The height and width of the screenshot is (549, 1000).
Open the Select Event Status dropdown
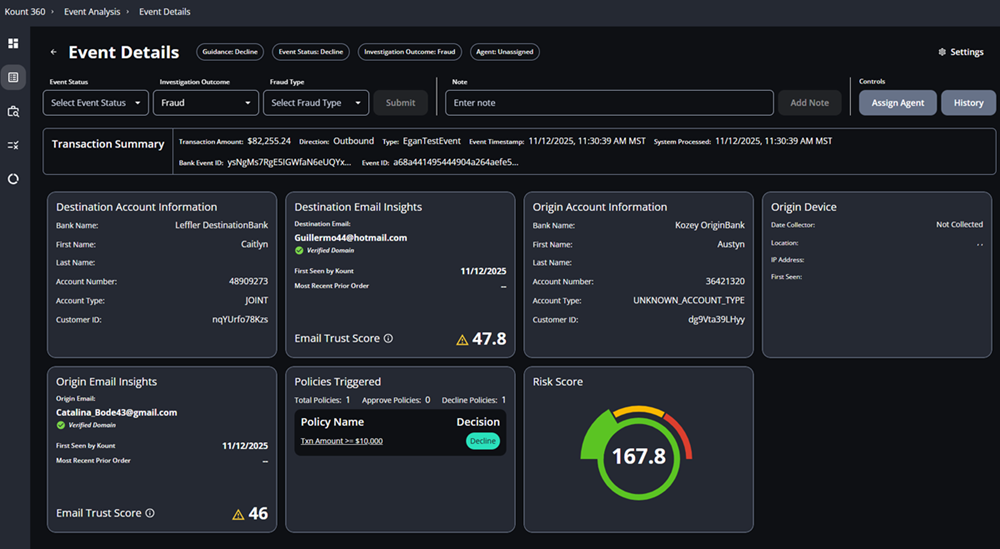[96, 103]
